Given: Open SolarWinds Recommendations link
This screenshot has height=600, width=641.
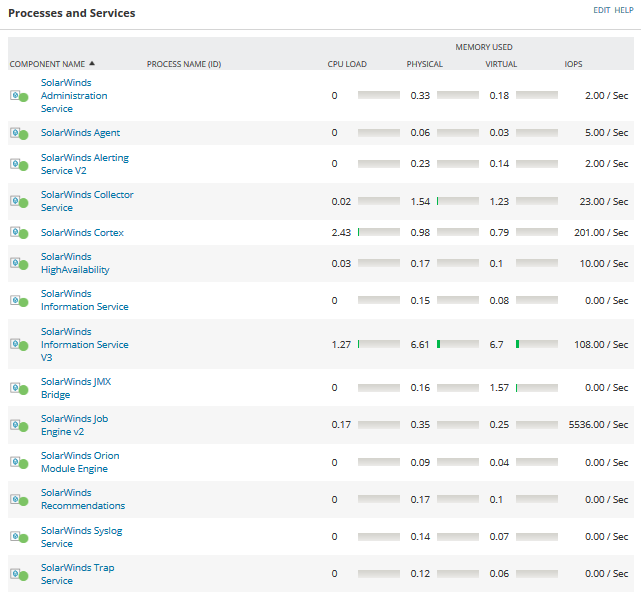Looking at the screenshot, I should pyautogui.click(x=83, y=499).
